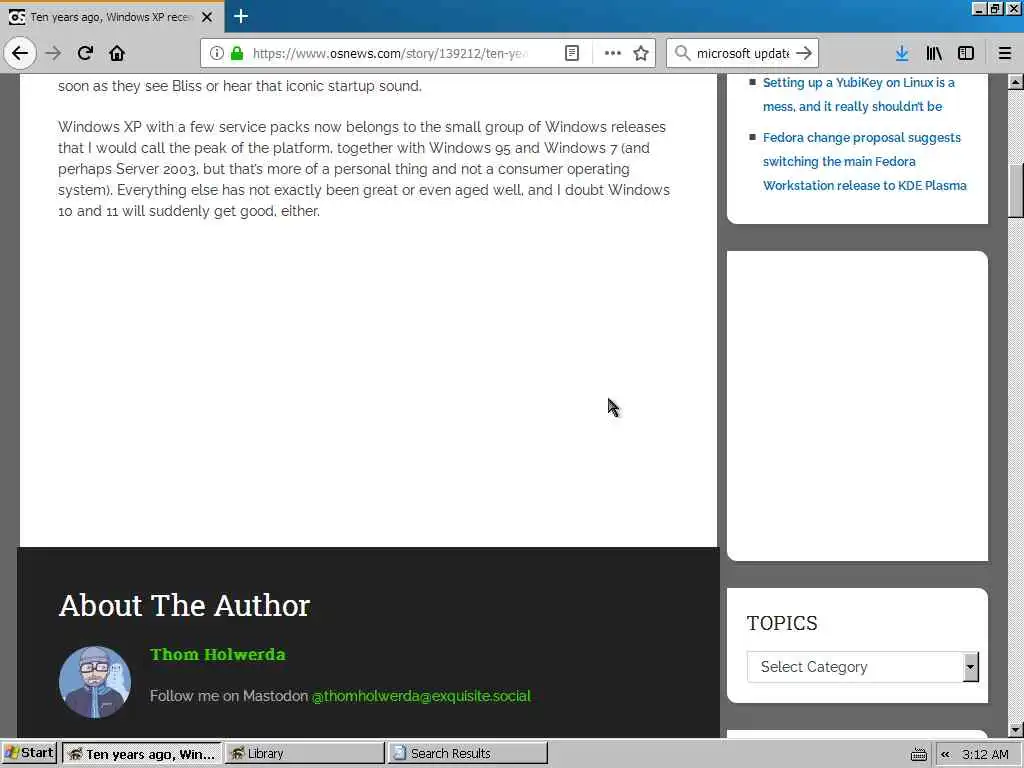Expand hidden tray icons chevron
Screen dimensions: 1024x768
[945, 754]
